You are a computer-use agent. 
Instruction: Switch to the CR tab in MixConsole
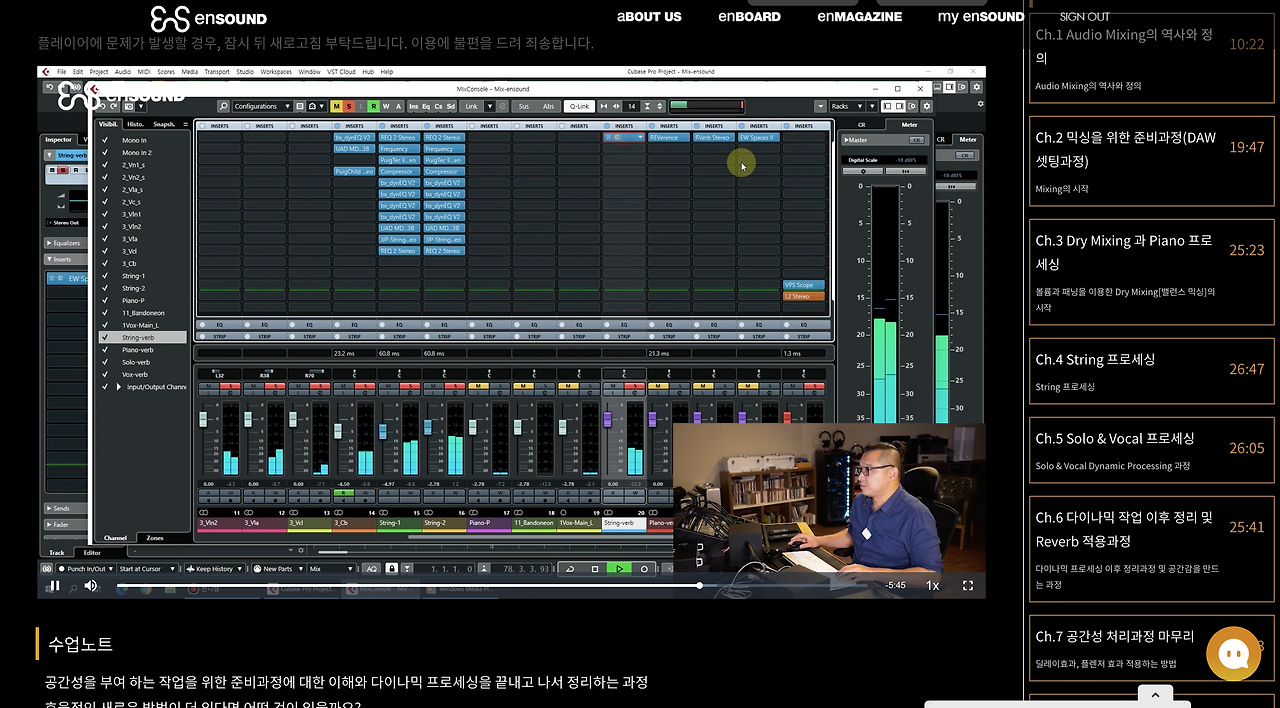(x=861, y=125)
